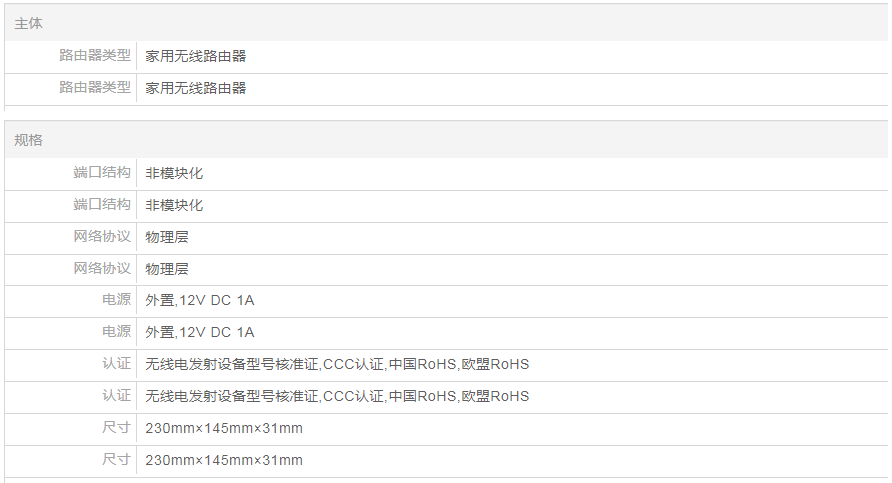The height and width of the screenshot is (483, 892).
Task: Click the first 尺寸 label
Action: pos(116,428)
